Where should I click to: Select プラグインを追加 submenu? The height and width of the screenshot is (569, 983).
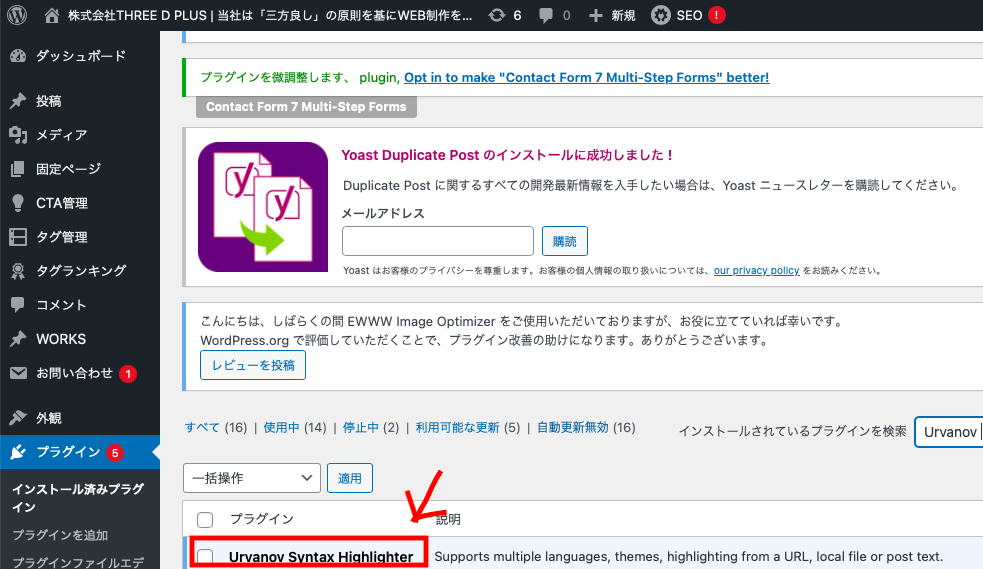click(60, 535)
